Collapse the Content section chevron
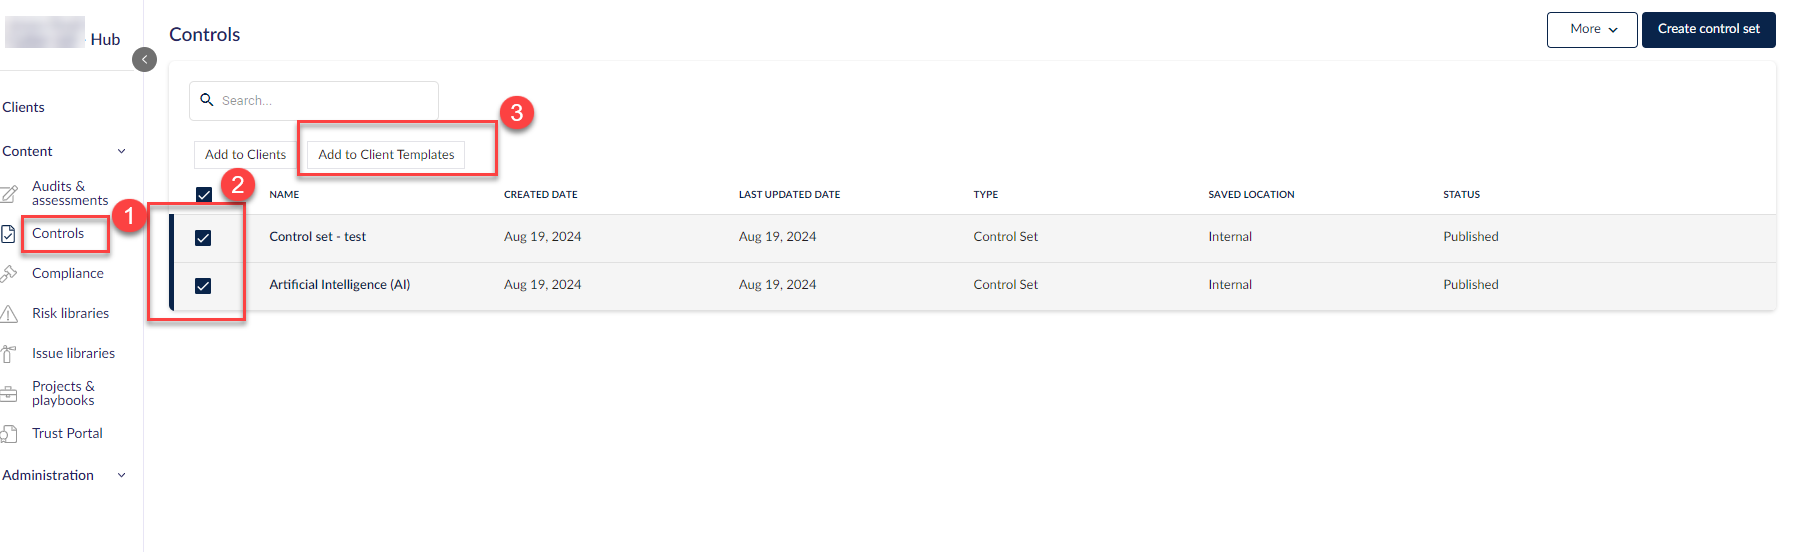This screenshot has height=552, width=1795. [122, 151]
